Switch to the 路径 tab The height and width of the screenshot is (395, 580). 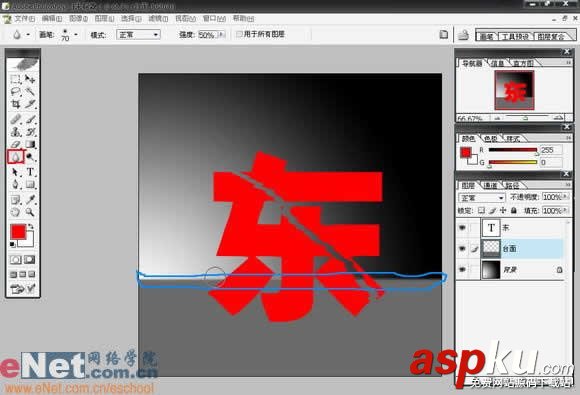[x=512, y=185]
